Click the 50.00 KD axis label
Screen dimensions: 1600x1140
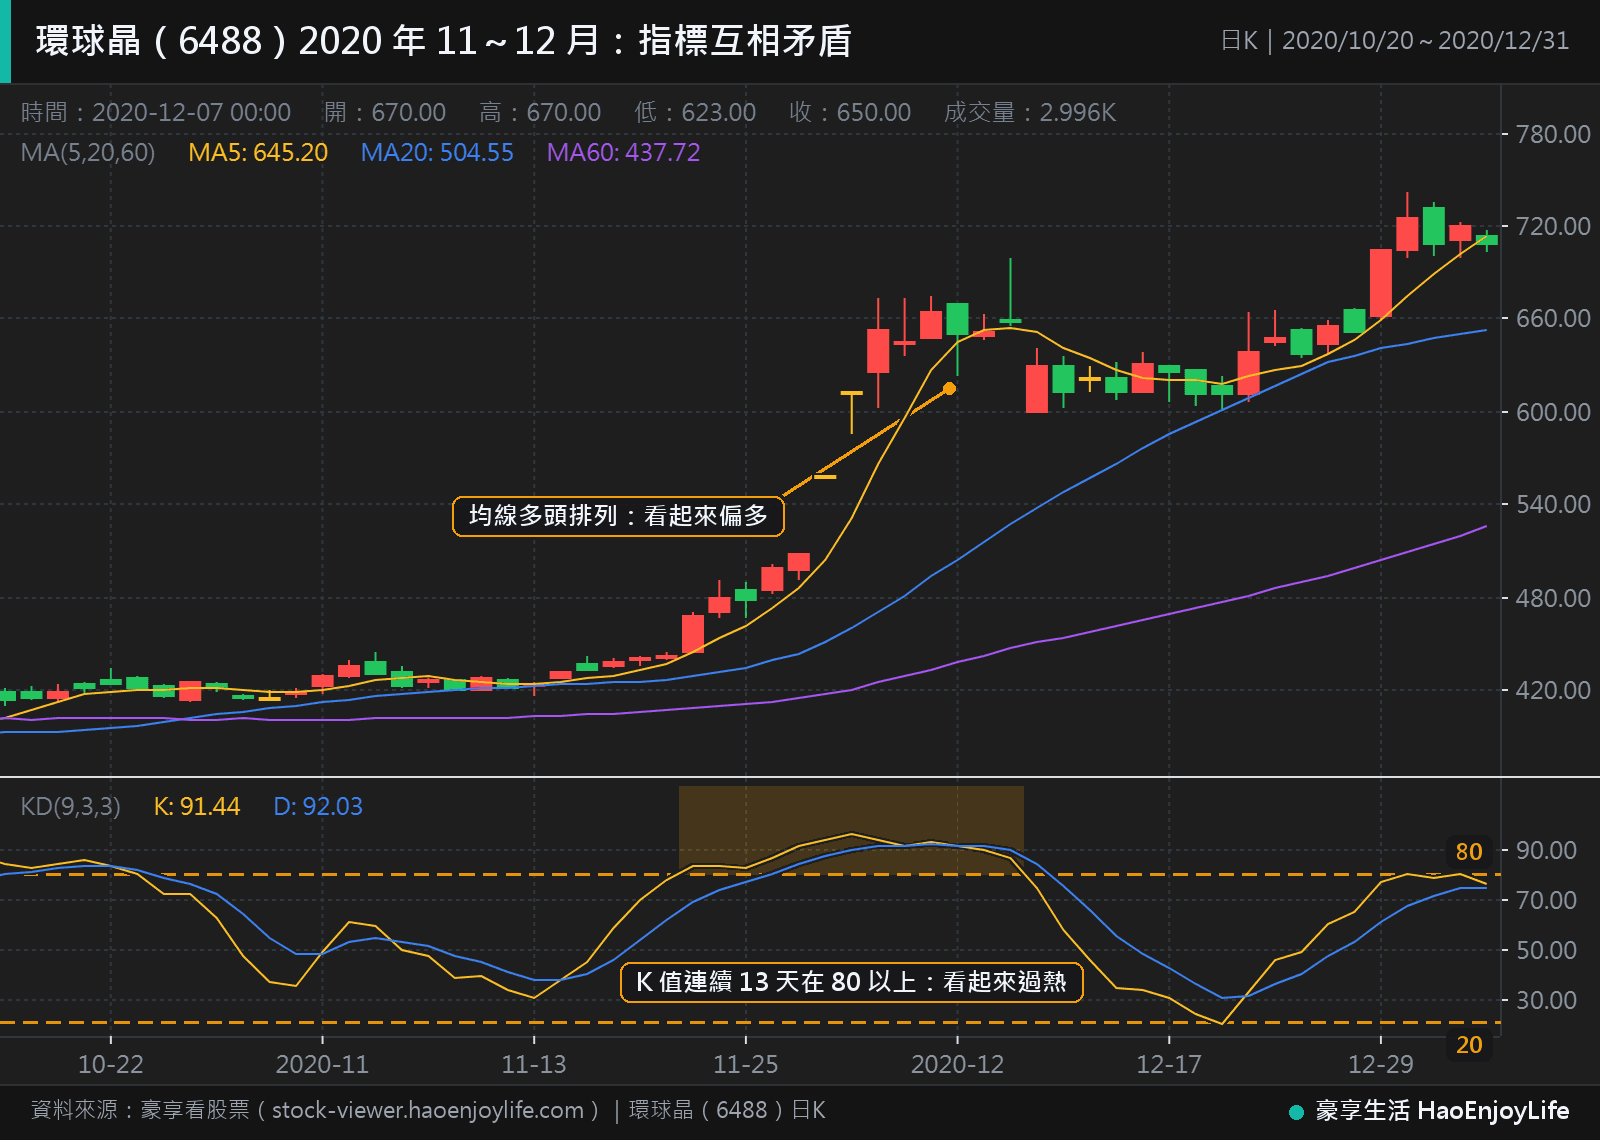pyautogui.click(x=1546, y=950)
